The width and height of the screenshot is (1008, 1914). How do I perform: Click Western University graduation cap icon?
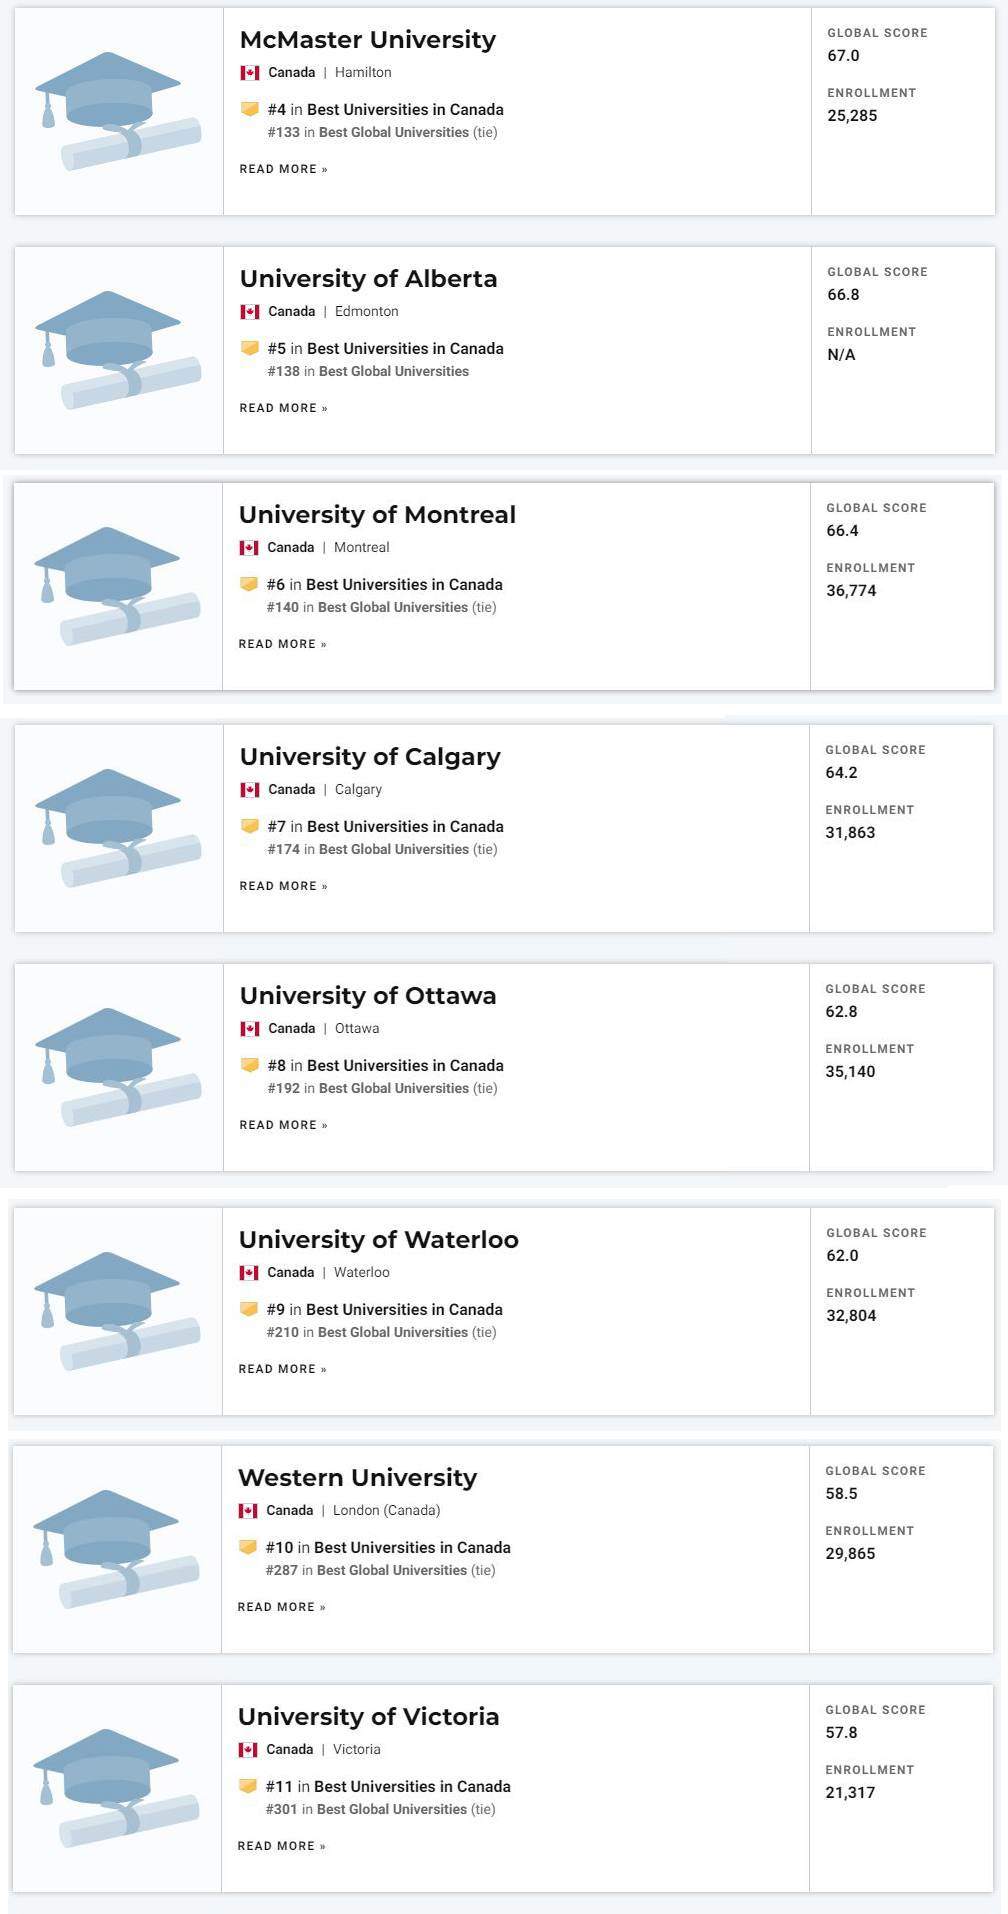(116, 1549)
